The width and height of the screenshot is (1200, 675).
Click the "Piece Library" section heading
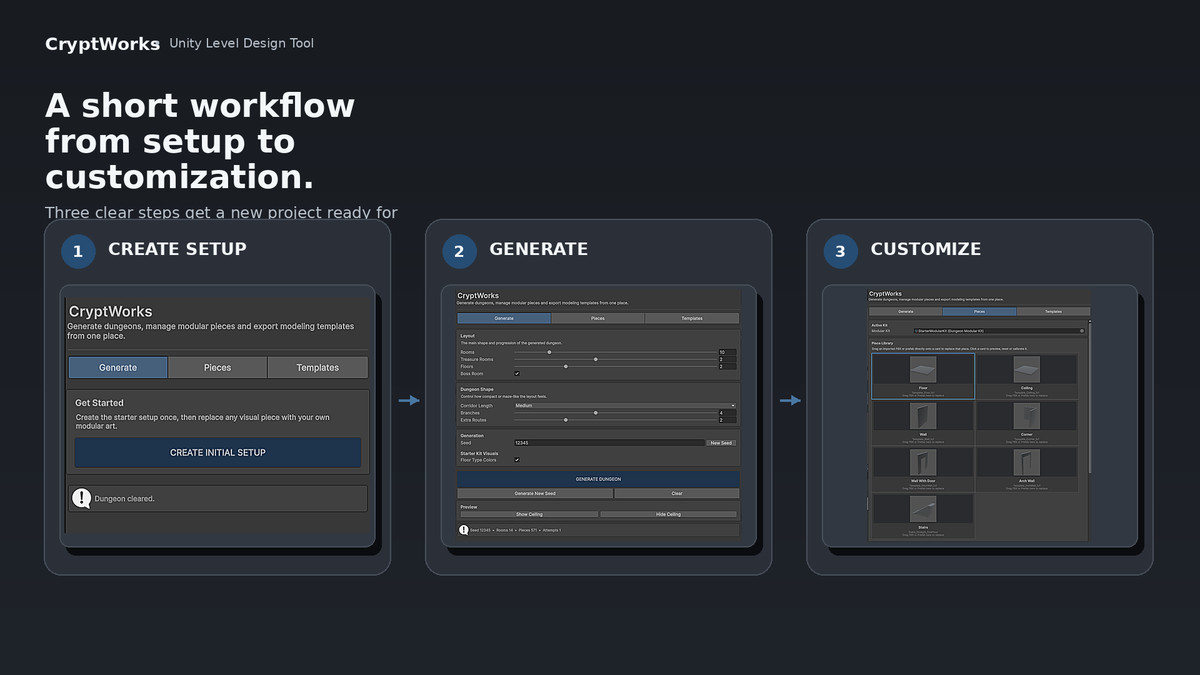[882, 343]
